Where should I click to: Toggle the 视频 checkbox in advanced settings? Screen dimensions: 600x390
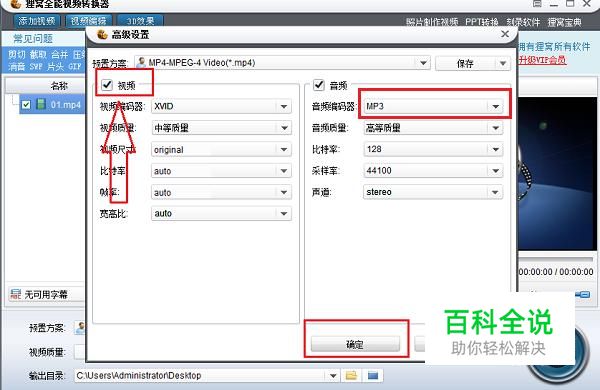point(107,85)
